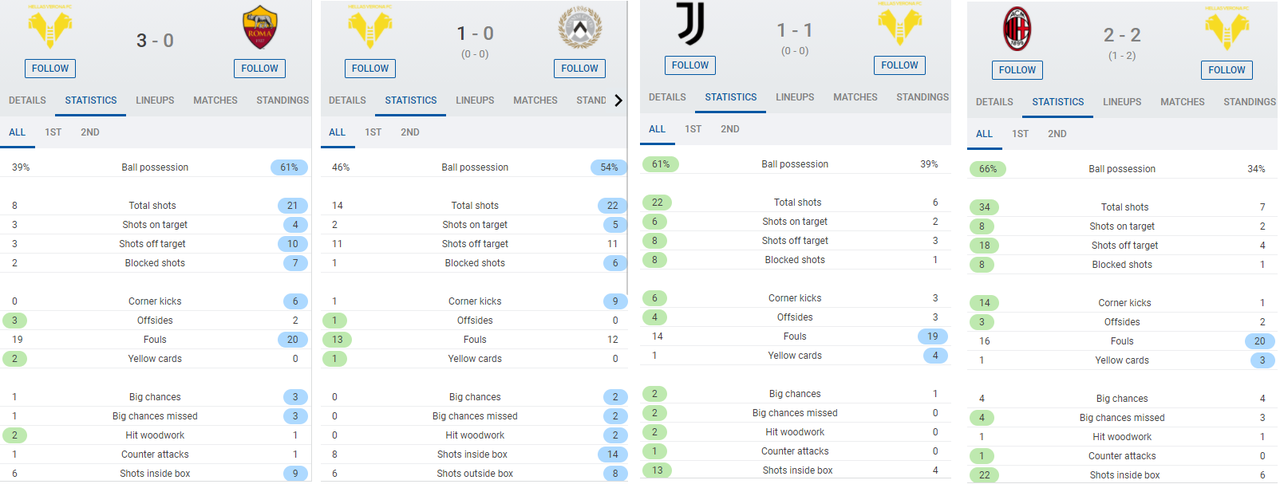The image size is (1280, 488).
Task: Click the 3 - 0 score in Verona-Roma match
Action: pyautogui.click(x=155, y=40)
